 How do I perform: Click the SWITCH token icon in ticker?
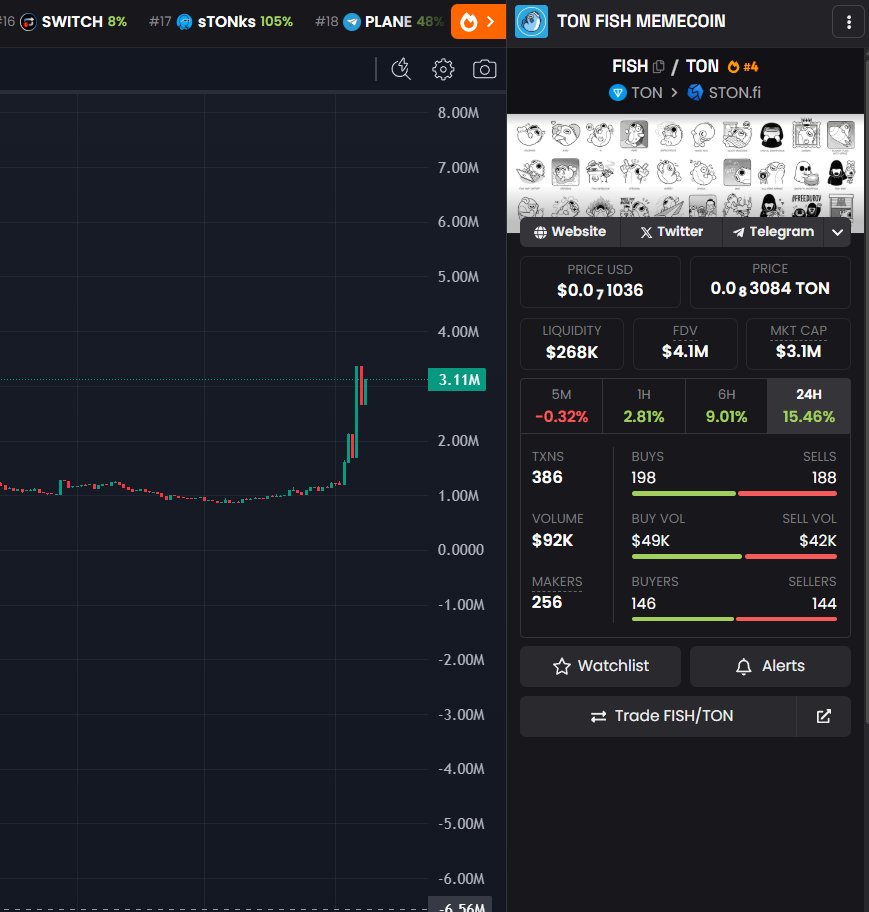tap(28, 22)
